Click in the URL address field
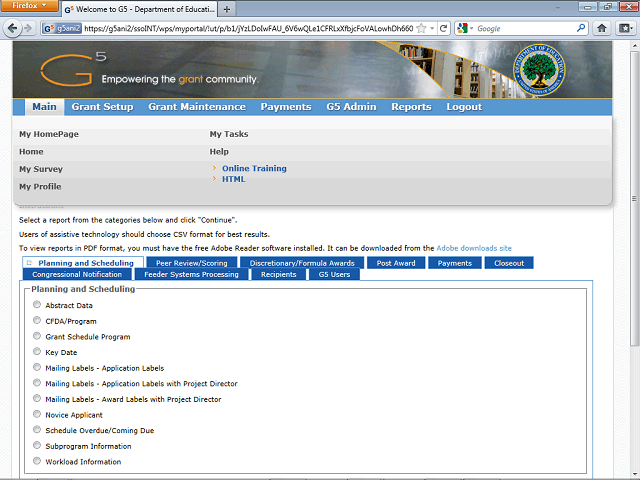640x480 pixels. click(249, 28)
